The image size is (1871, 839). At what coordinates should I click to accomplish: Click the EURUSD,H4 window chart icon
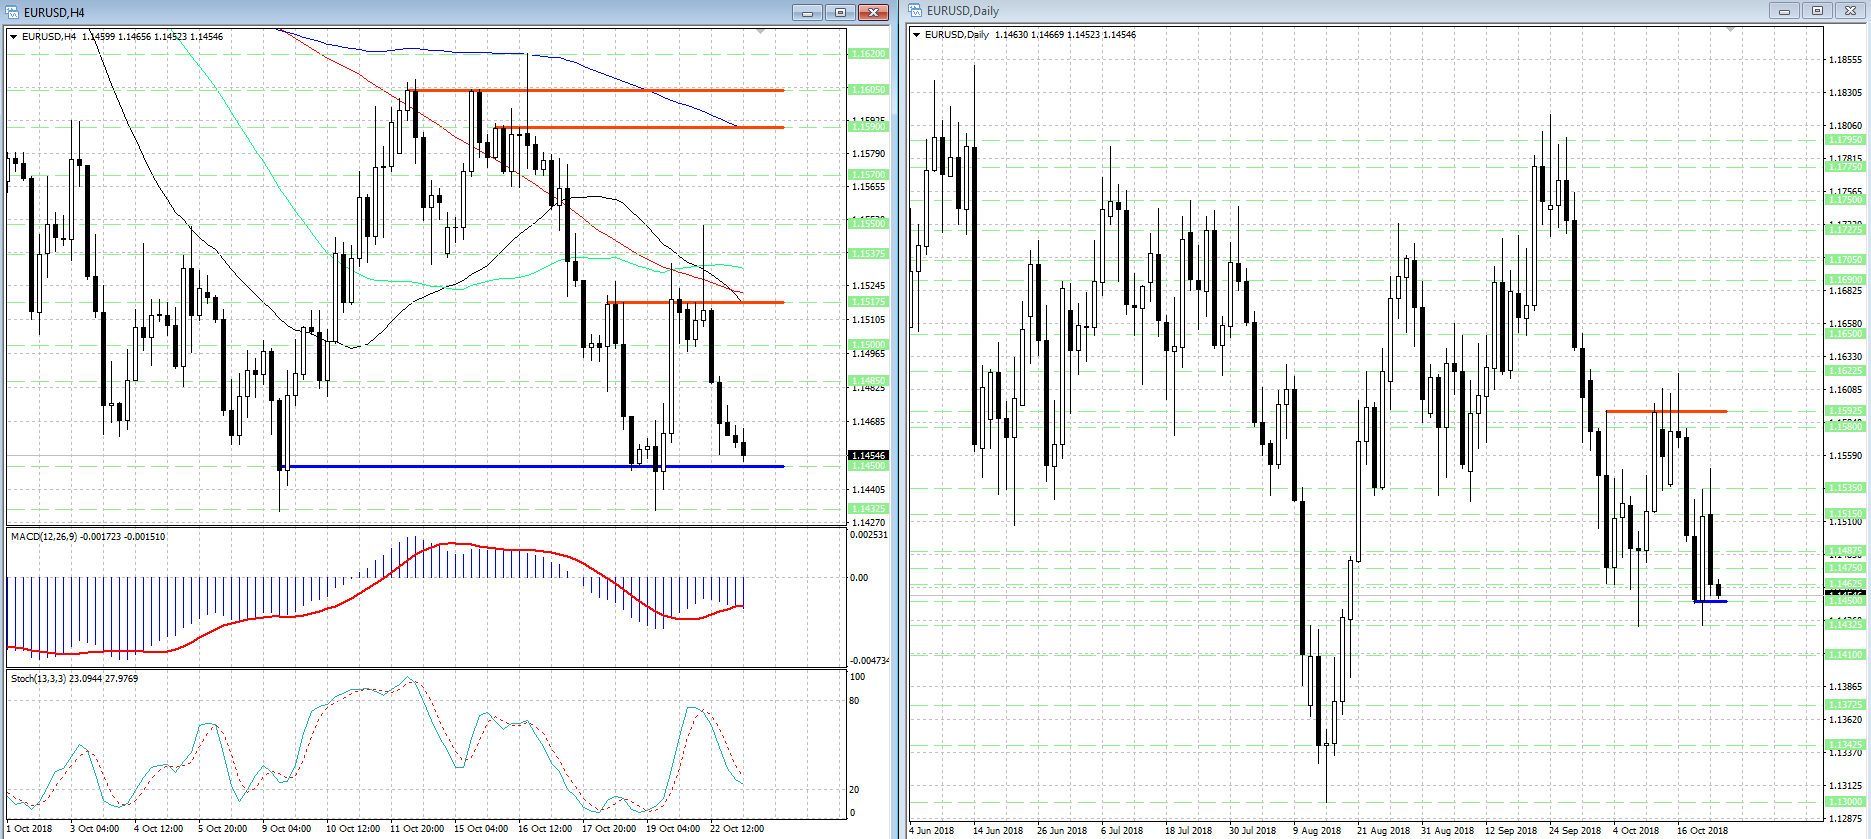[x=12, y=12]
